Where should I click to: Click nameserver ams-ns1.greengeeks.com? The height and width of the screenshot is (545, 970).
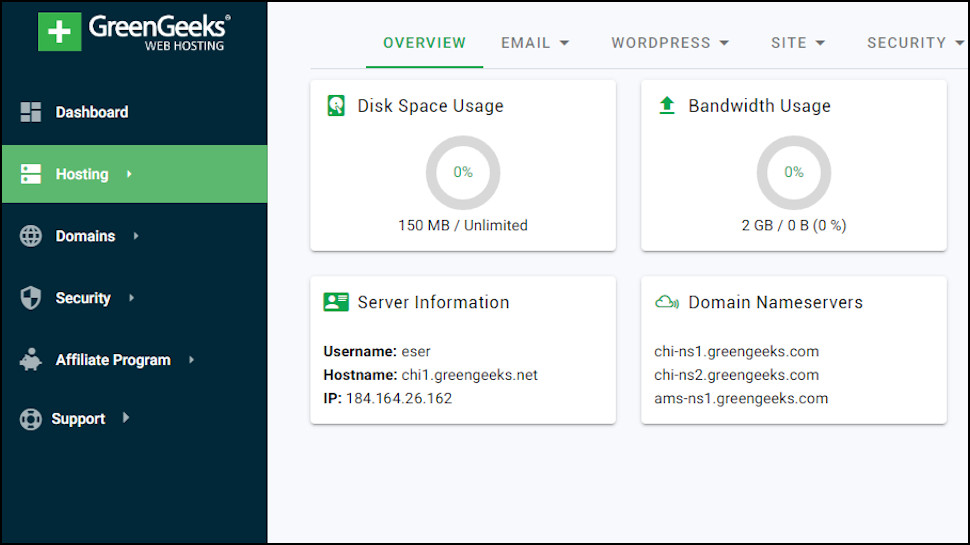click(x=741, y=398)
